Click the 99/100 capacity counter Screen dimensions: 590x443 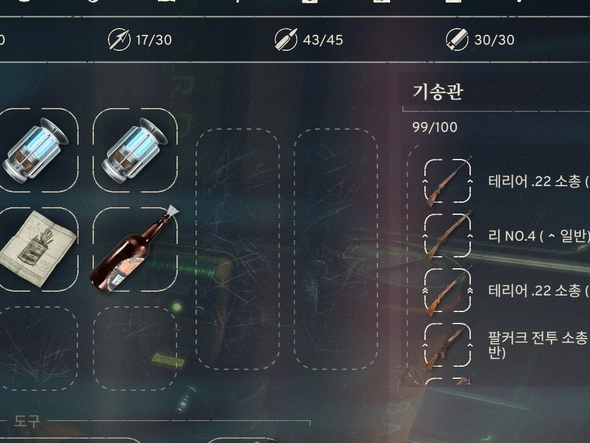point(435,127)
